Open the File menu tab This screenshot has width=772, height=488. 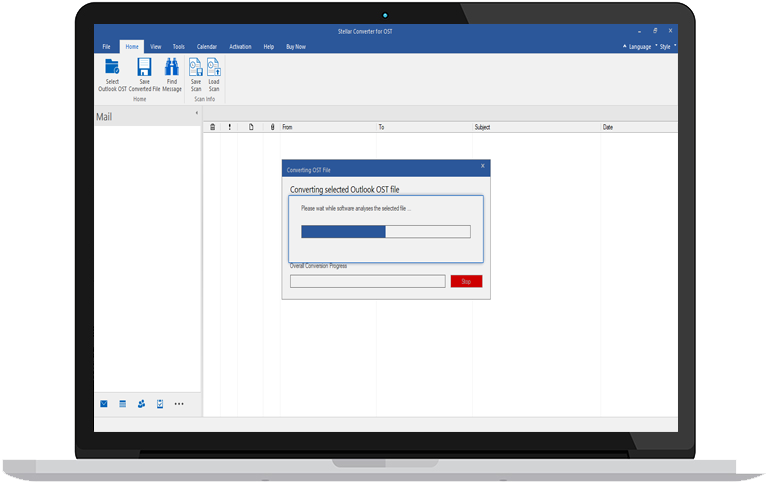coord(106,47)
